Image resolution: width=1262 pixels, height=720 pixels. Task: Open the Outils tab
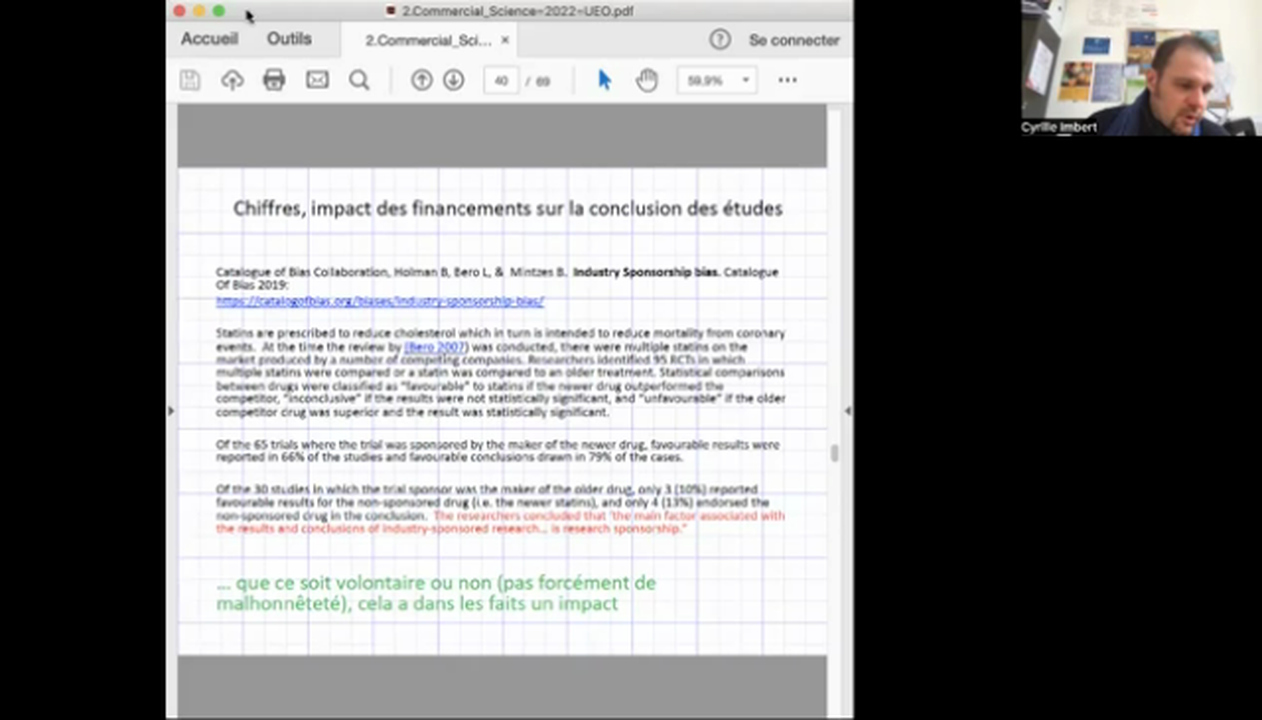(x=289, y=38)
